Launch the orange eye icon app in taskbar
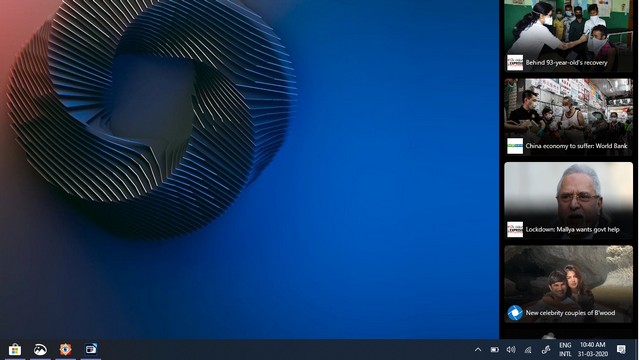 pos(65,349)
